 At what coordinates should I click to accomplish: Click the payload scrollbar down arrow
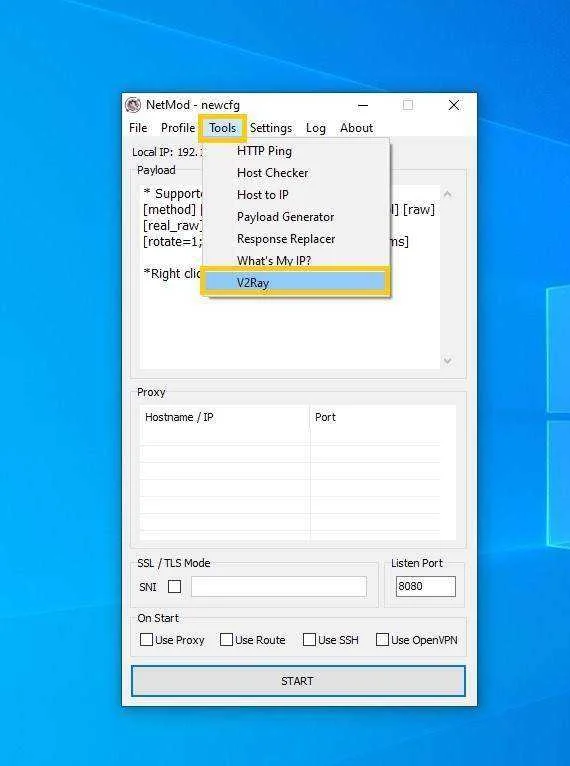click(x=447, y=361)
